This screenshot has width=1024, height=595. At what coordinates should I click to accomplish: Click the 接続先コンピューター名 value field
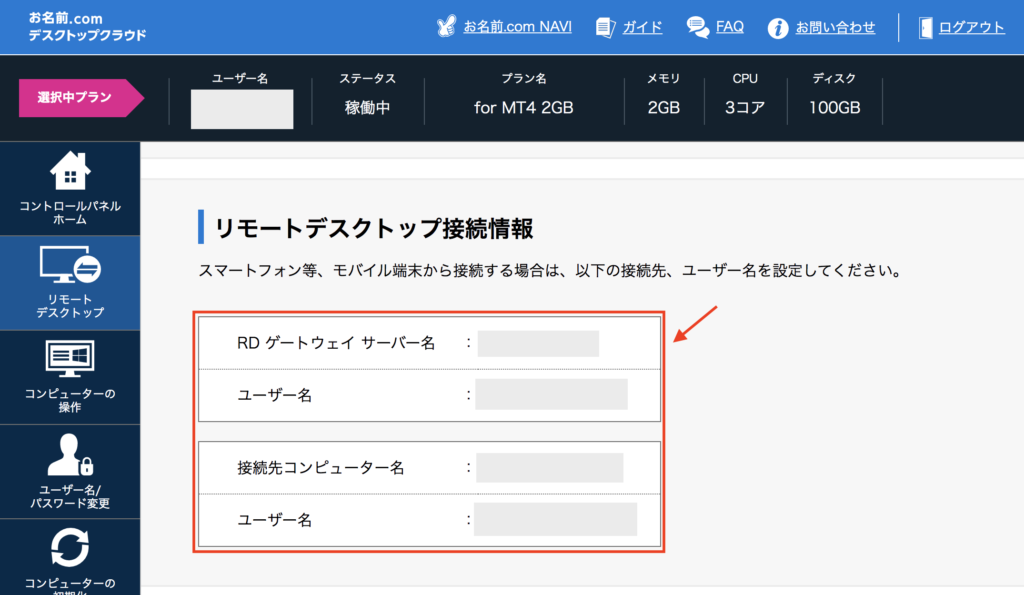(x=549, y=467)
